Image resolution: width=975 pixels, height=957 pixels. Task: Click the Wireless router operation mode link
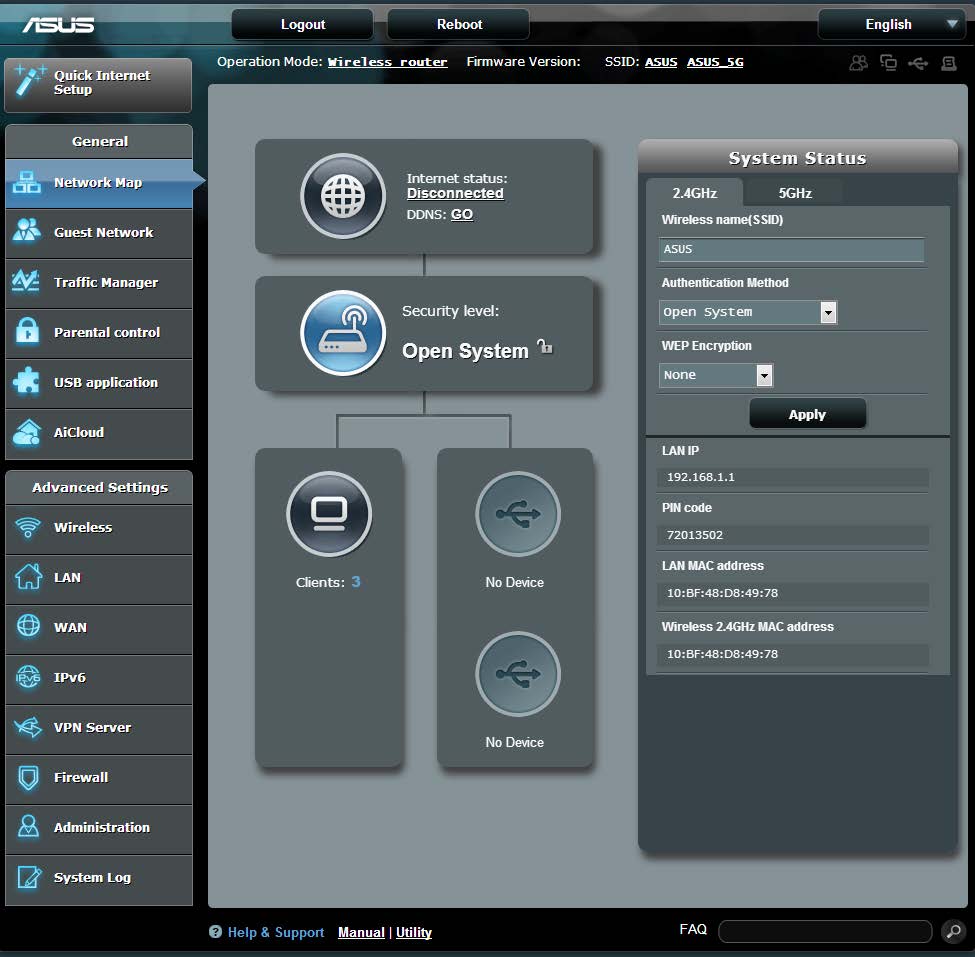click(x=387, y=62)
